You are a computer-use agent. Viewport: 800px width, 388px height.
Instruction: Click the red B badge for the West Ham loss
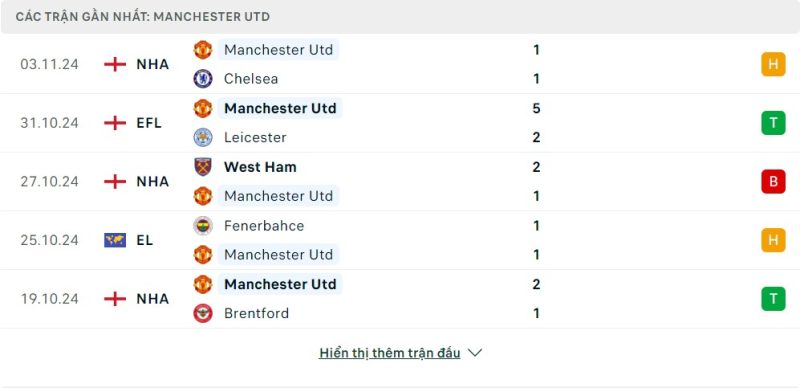[773, 182]
